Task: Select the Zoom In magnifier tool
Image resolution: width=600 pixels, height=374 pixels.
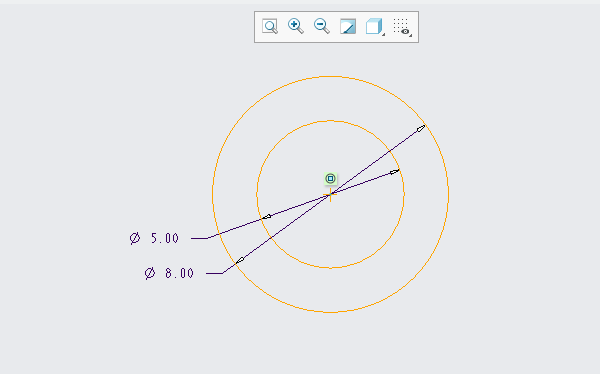Action: (296, 26)
